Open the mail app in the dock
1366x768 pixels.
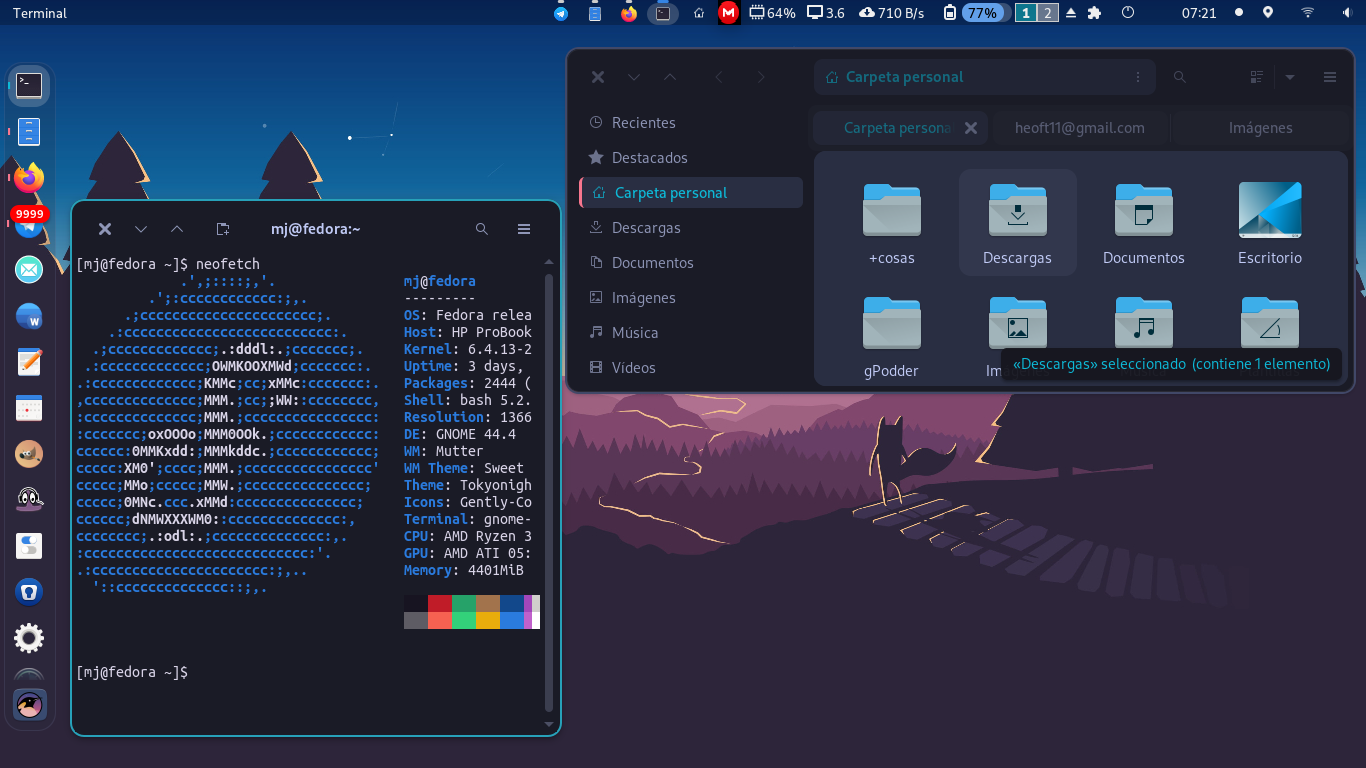[29, 269]
